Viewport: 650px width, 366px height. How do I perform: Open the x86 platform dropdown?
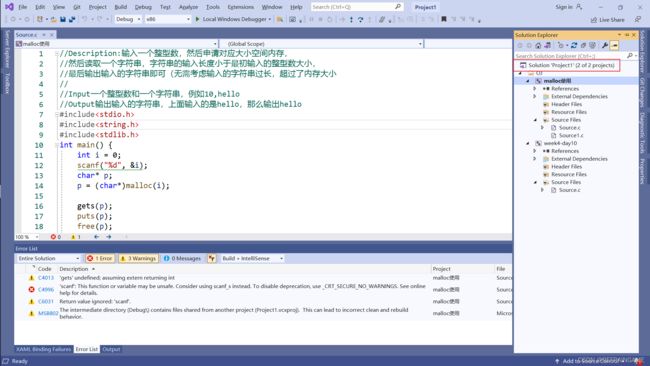[x=168, y=19]
